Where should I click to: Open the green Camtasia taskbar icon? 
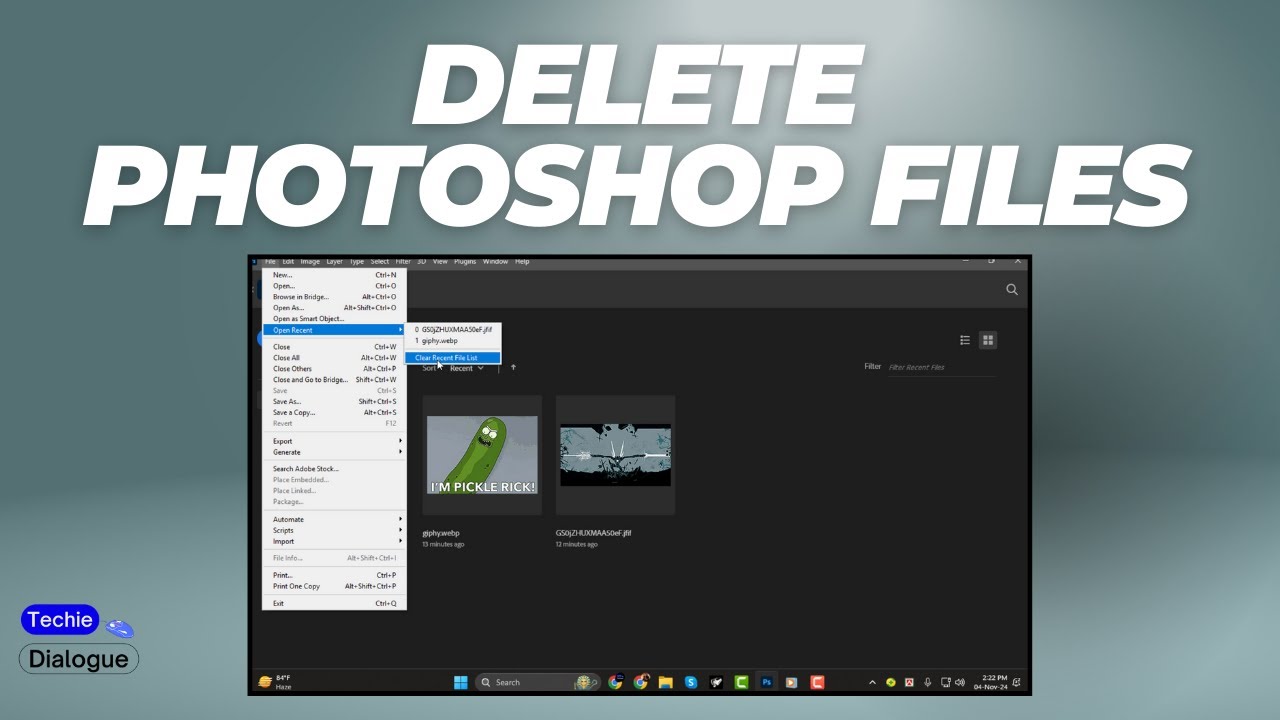742,682
